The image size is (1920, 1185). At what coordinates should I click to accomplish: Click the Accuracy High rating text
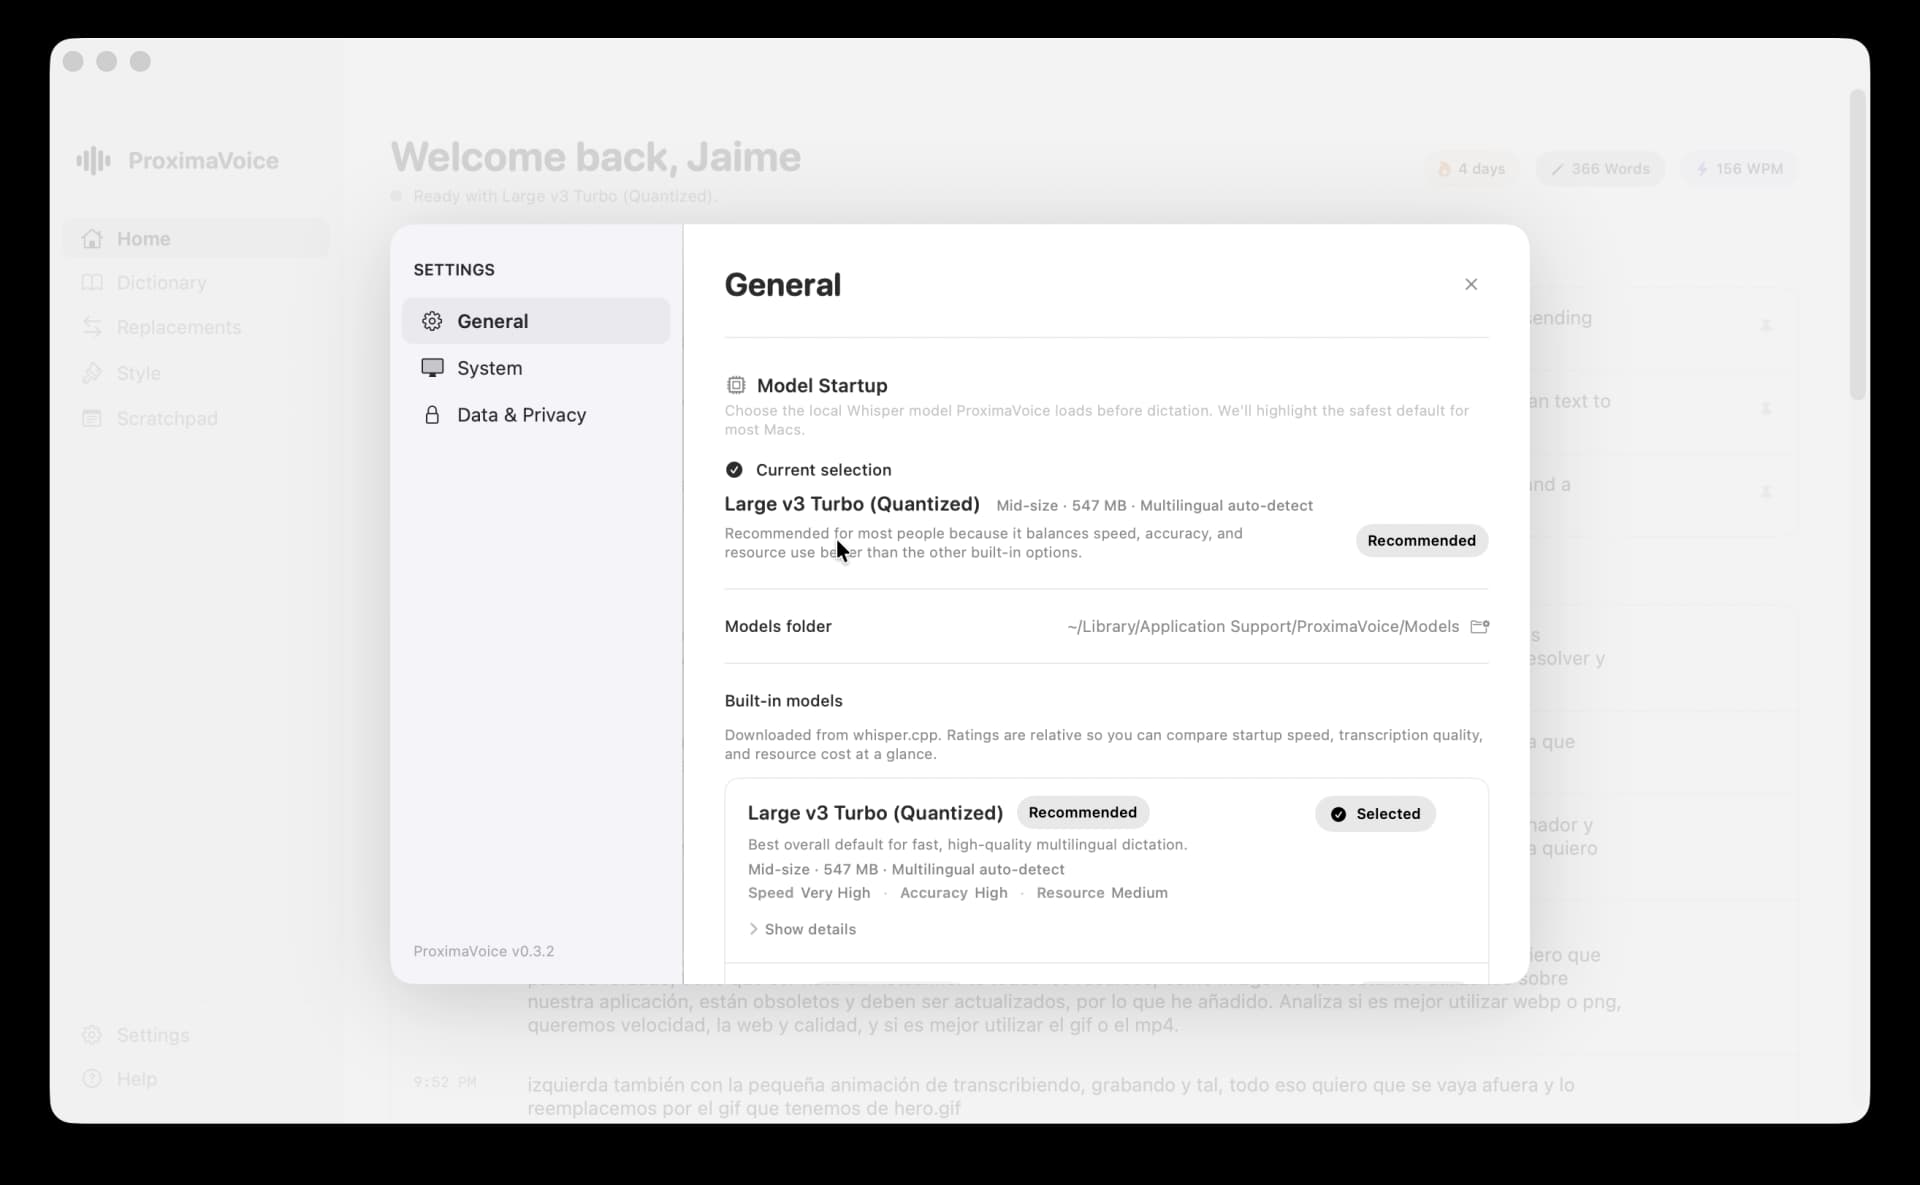pyautogui.click(x=954, y=893)
